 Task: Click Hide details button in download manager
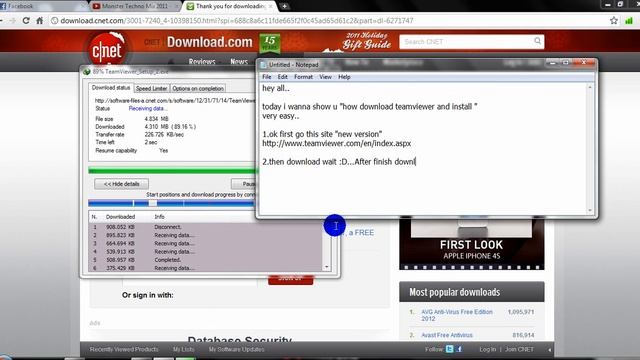(x=122, y=184)
